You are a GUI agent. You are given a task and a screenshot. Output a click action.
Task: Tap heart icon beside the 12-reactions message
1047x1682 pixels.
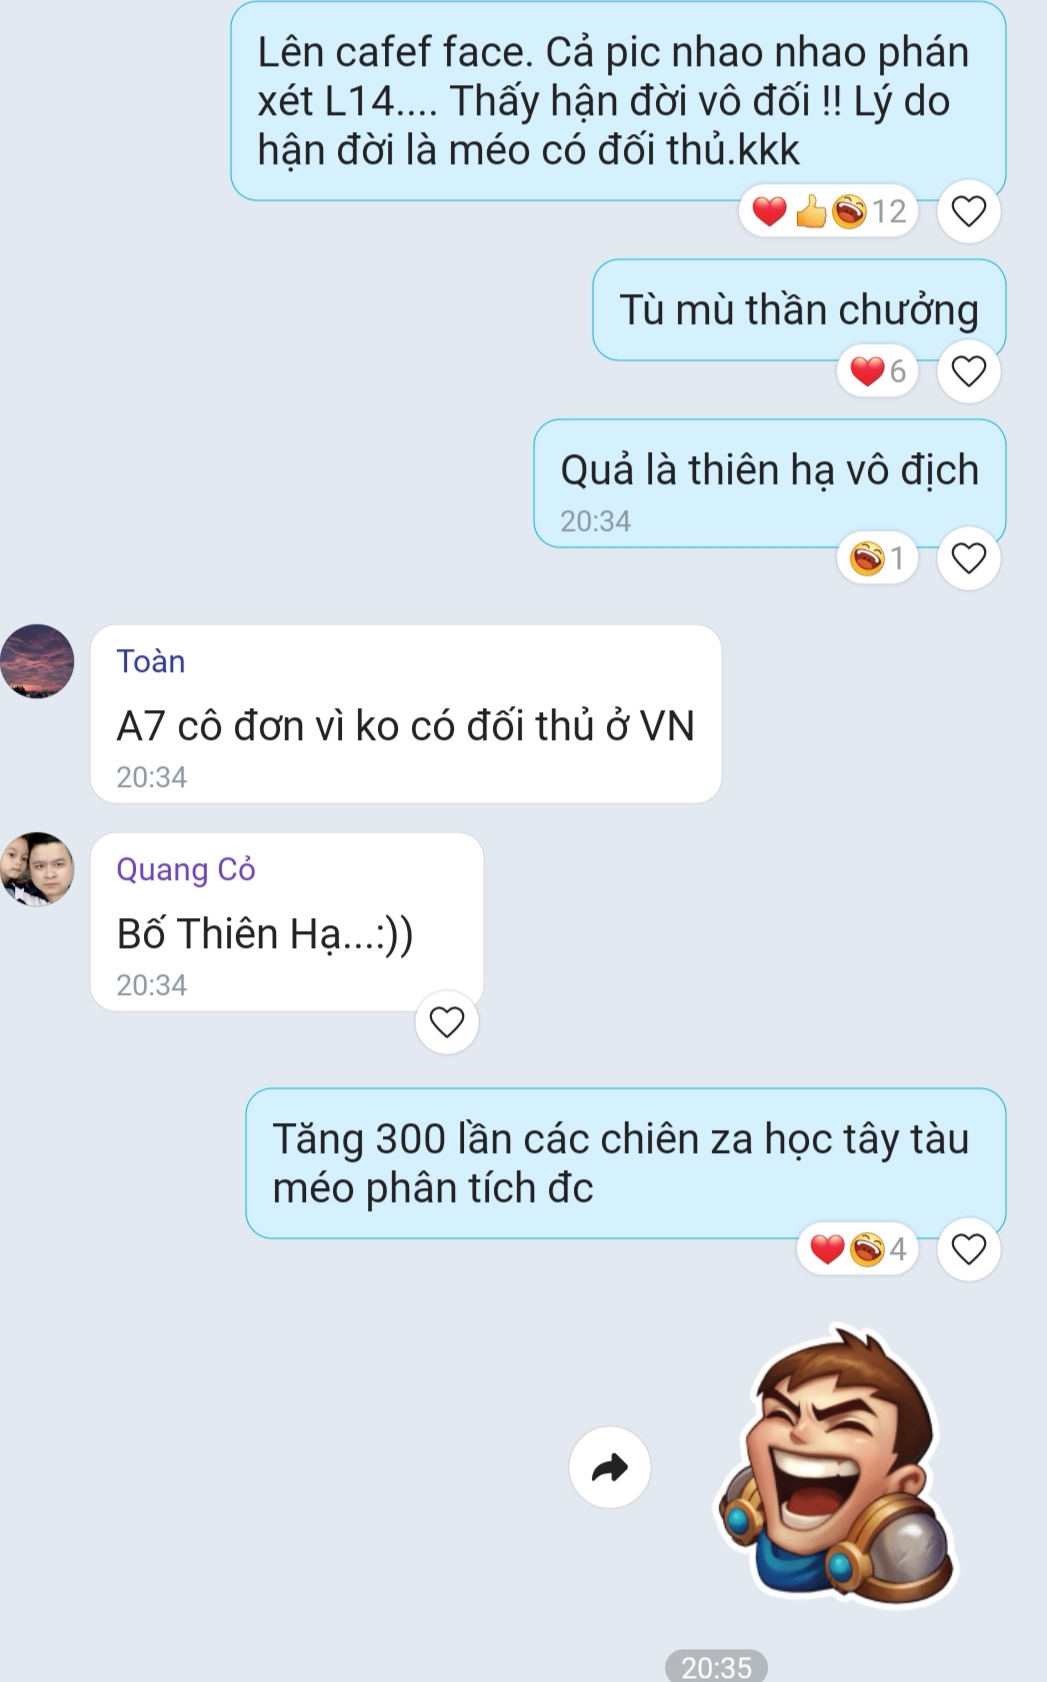coord(968,211)
